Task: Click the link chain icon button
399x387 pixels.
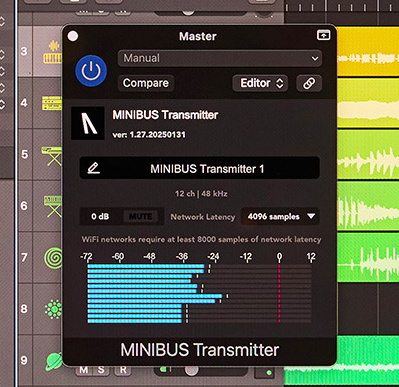Action: (309, 83)
